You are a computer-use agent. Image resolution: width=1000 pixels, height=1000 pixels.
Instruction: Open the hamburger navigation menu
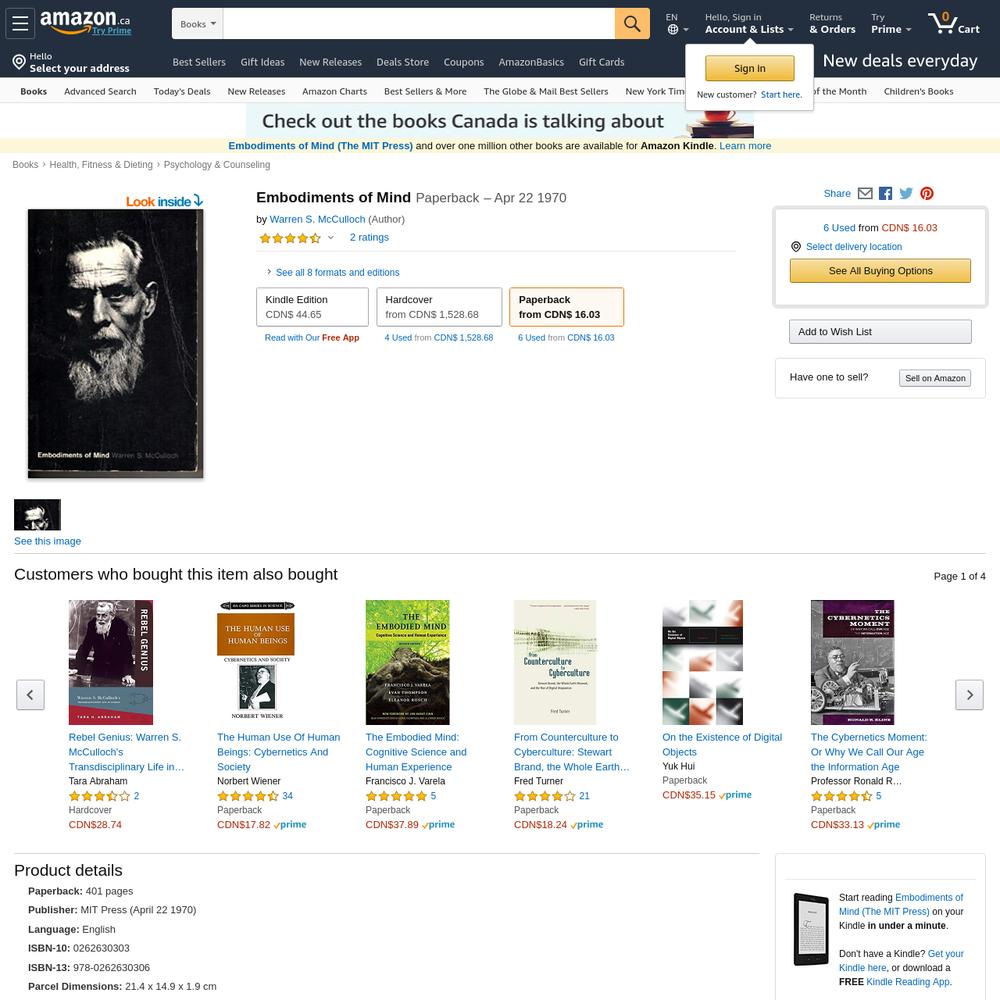pos(20,24)
